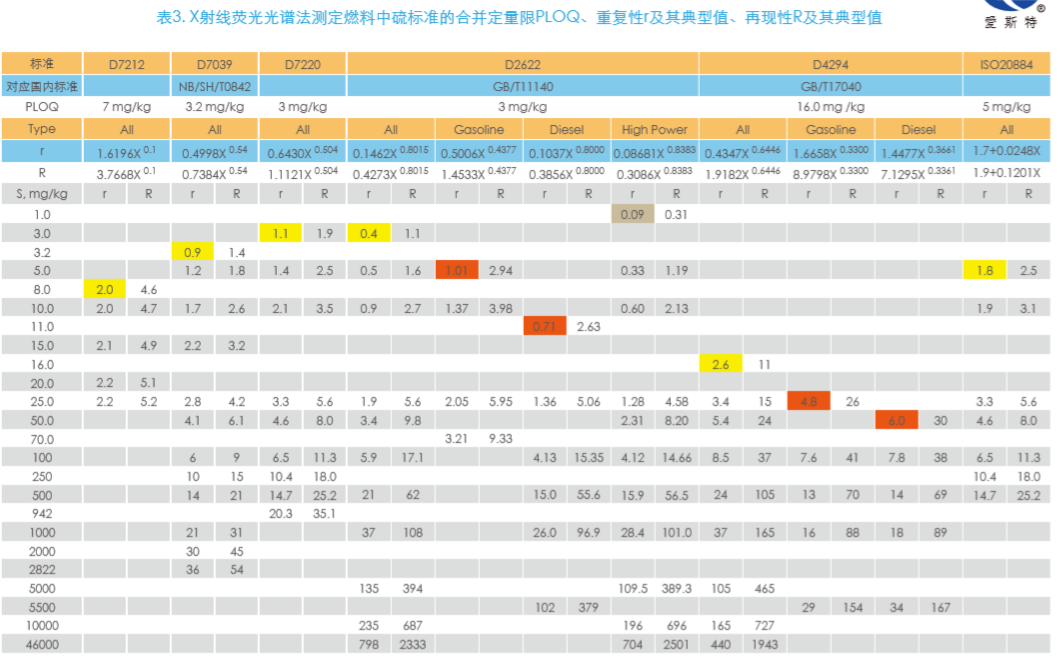This screenshot has height=657, width=1060.
Task: Click the yellow highlighted 2.6 cell
Action: [x=721, y=364]
